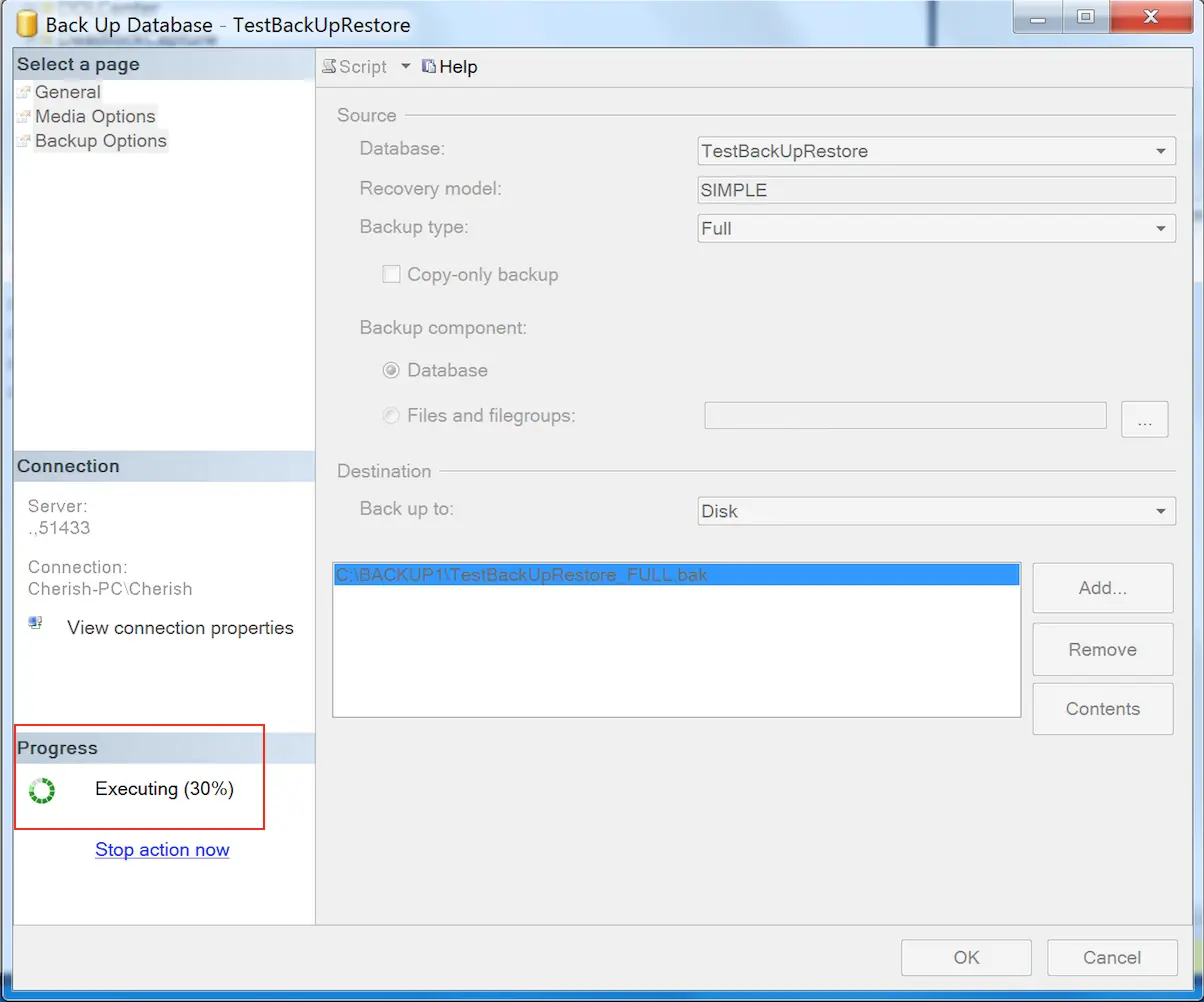Open the General page
The image size is (1204, 1002).
[68, 92]
